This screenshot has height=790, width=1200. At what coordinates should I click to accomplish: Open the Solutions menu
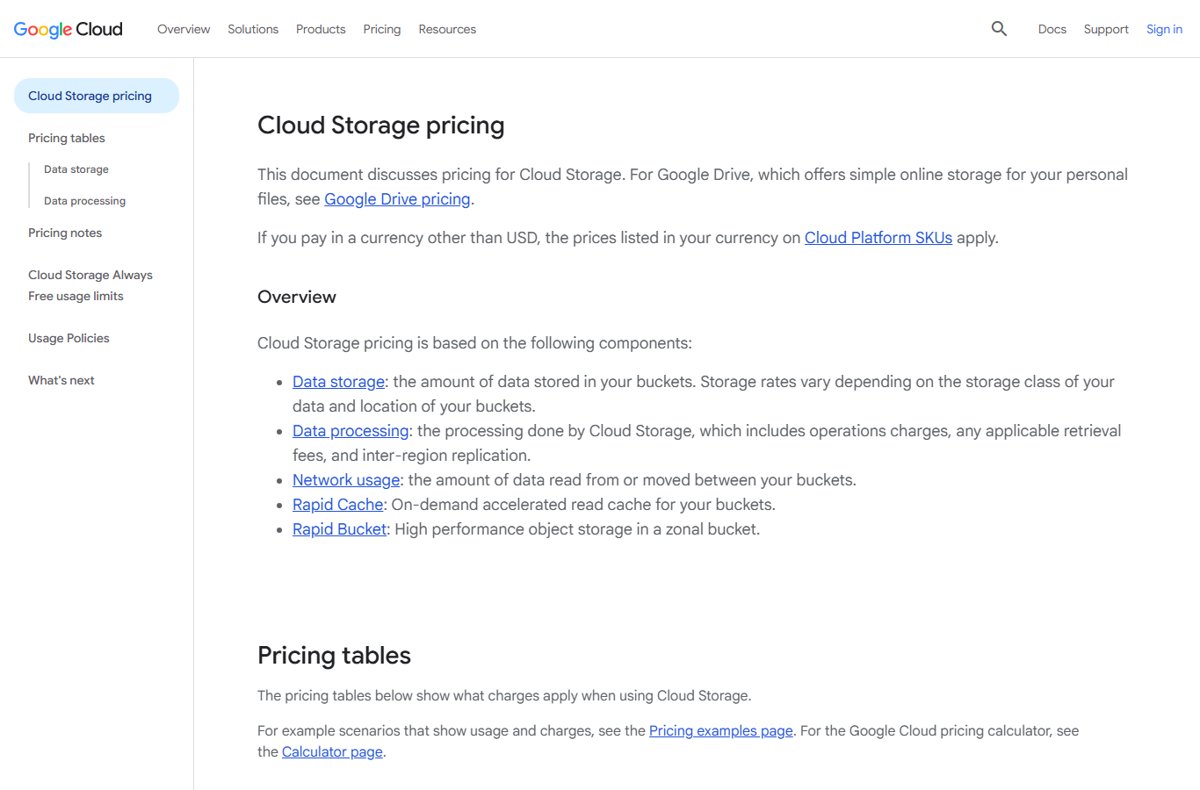[x=253, y=29]
